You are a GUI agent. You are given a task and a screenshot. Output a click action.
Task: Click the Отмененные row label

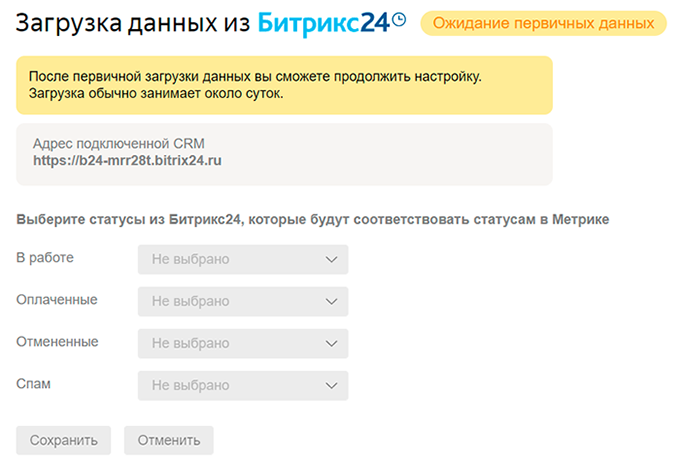[57, 342]
